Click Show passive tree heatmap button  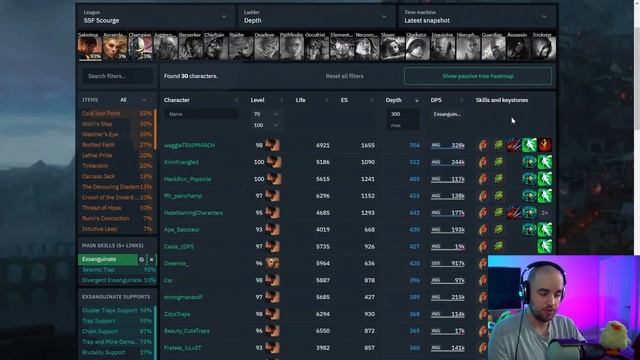pyautogui.click(x=478, y=76)
